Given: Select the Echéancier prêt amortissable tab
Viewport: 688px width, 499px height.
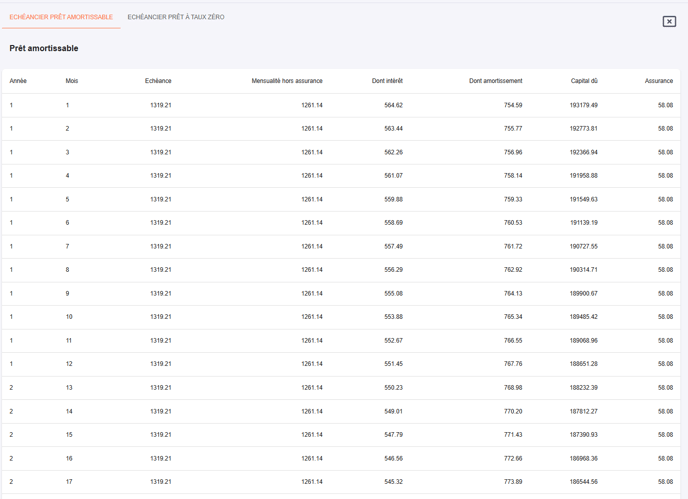Looking at the screenshot, I should tap(61, 17).
